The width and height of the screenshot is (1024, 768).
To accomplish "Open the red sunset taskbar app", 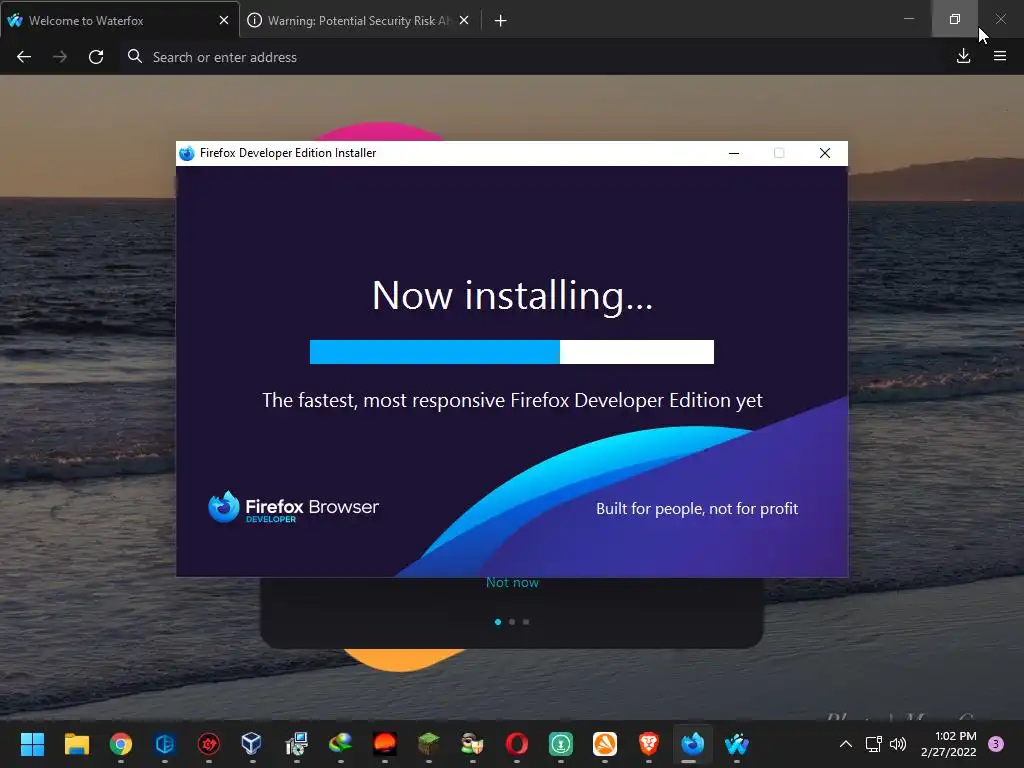I will pyautogui.click(x=385, y=744).
